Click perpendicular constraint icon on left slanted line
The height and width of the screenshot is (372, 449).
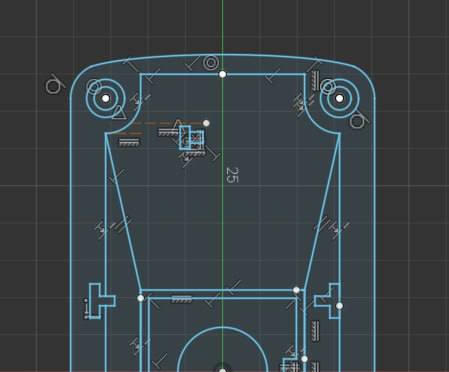[x=117, y=176]
